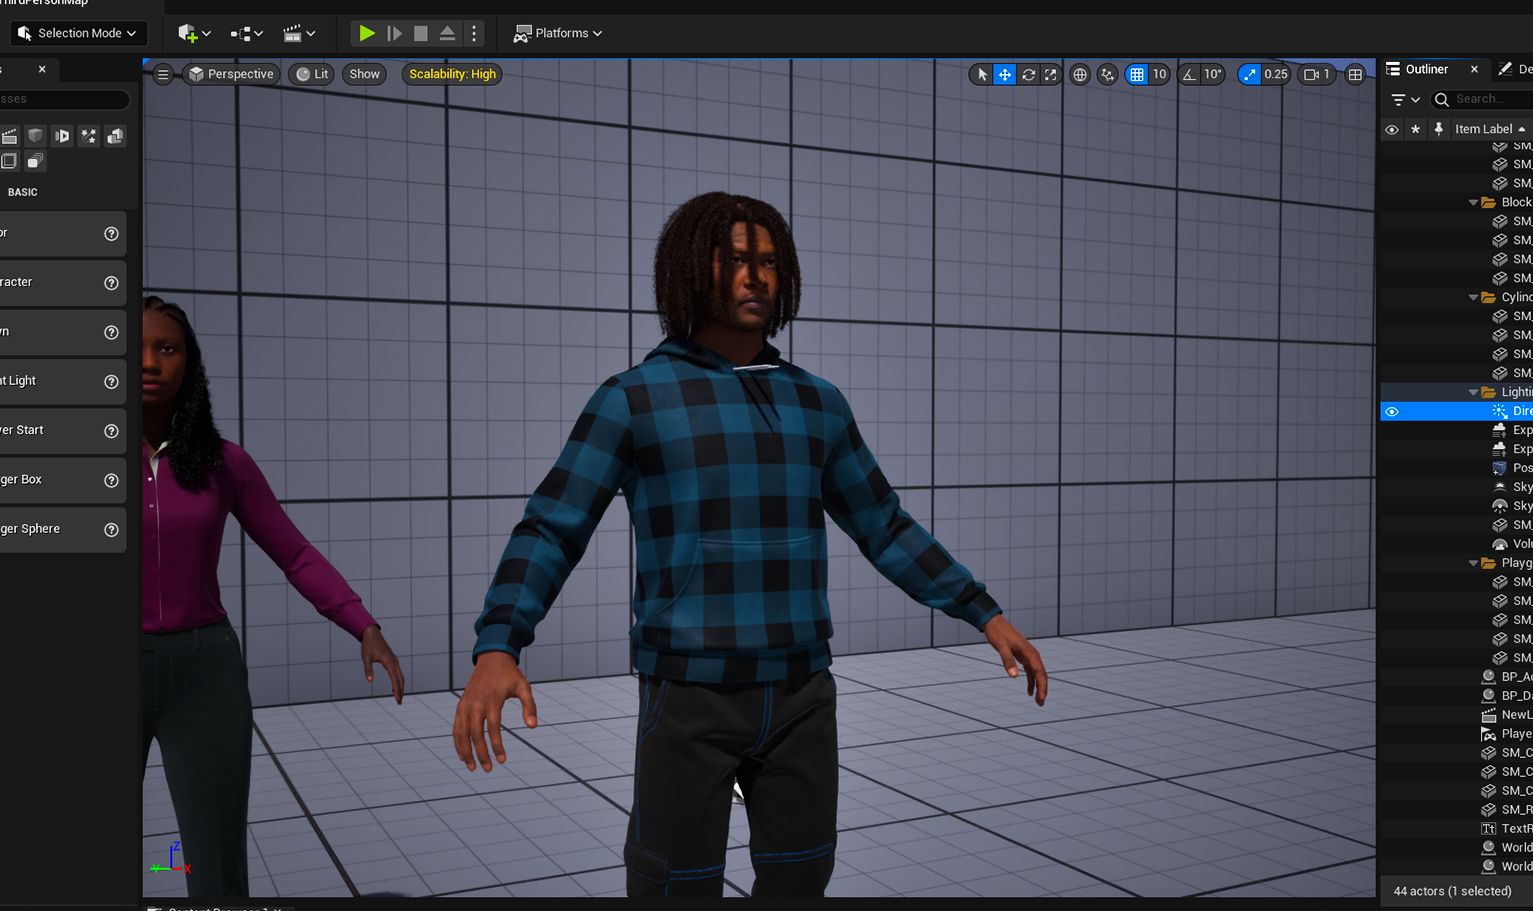Image resolution: width=1533 pixels, height=911 pixels.
Task: Open the viewport hamburger options menu
Action: click(162, 74)
